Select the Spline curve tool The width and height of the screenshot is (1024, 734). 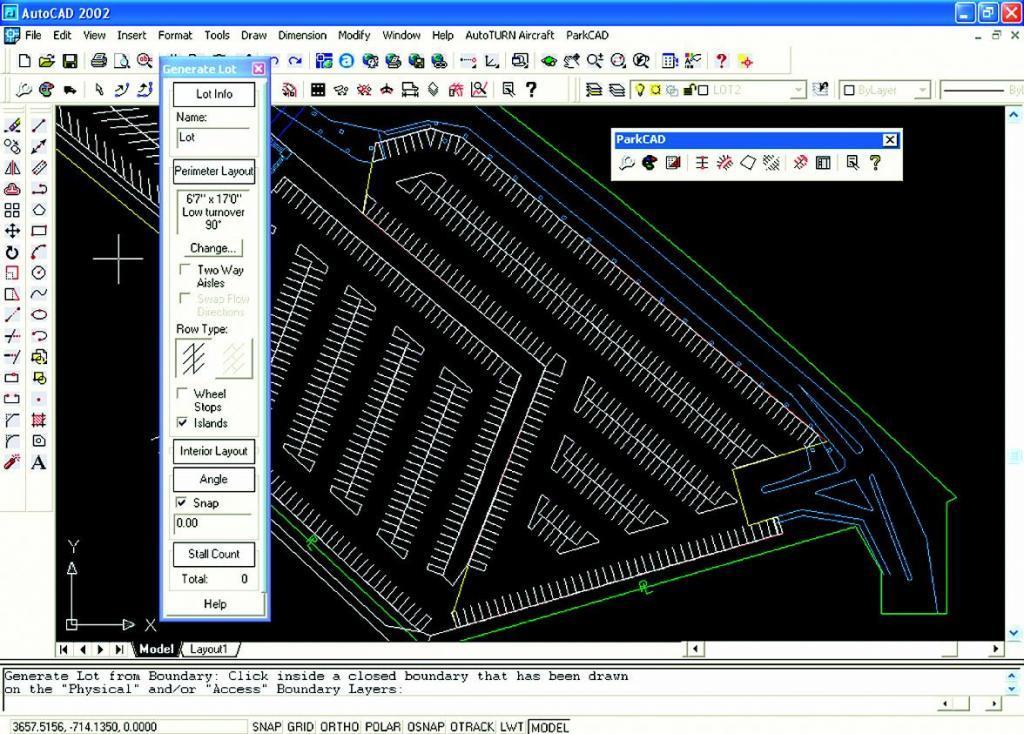(x=39, y=294)
